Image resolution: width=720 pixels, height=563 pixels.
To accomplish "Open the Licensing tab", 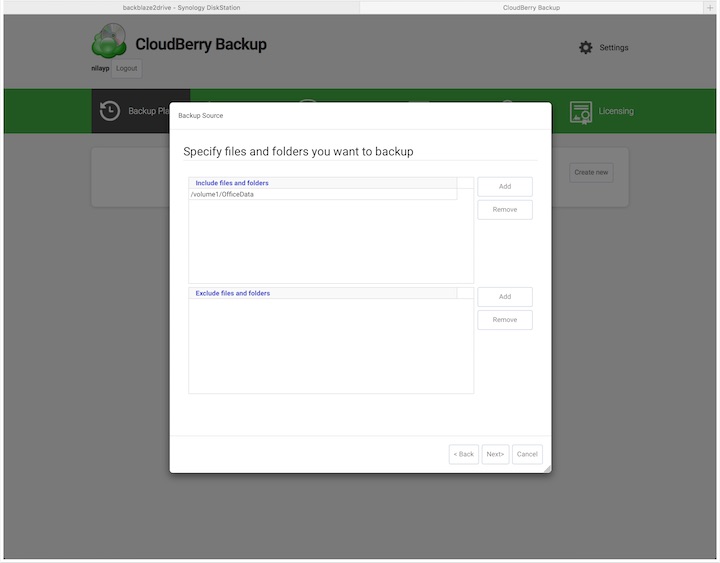I will (602, 112).
